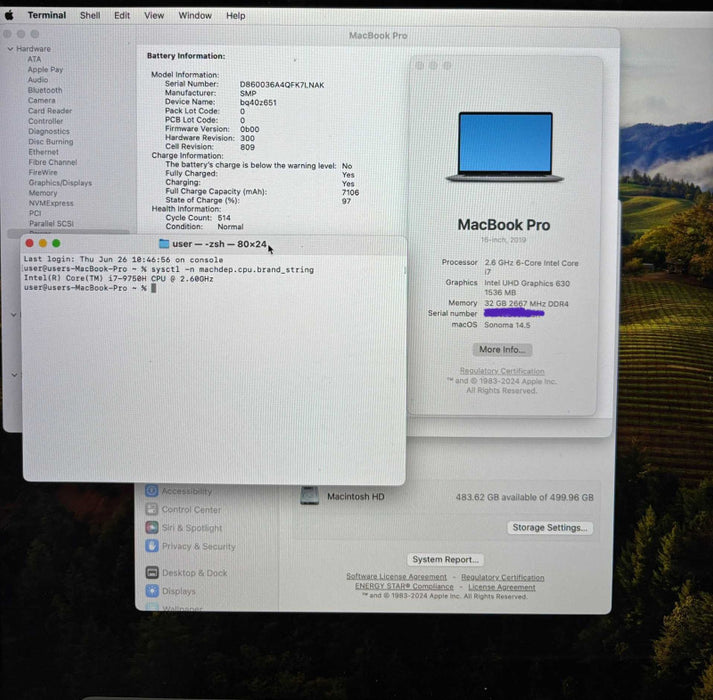
Task: Open the Software License Agreement link
Action: 397,576
